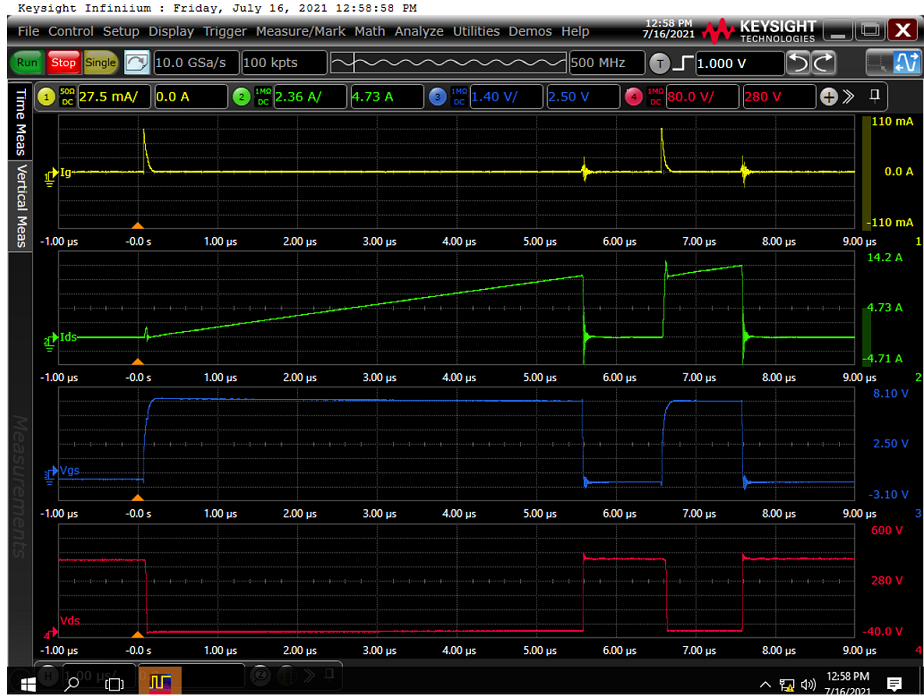This screenshot has height=696, width=924.
Task: Click the trigger T icon
Action: [x=659, y=63]
